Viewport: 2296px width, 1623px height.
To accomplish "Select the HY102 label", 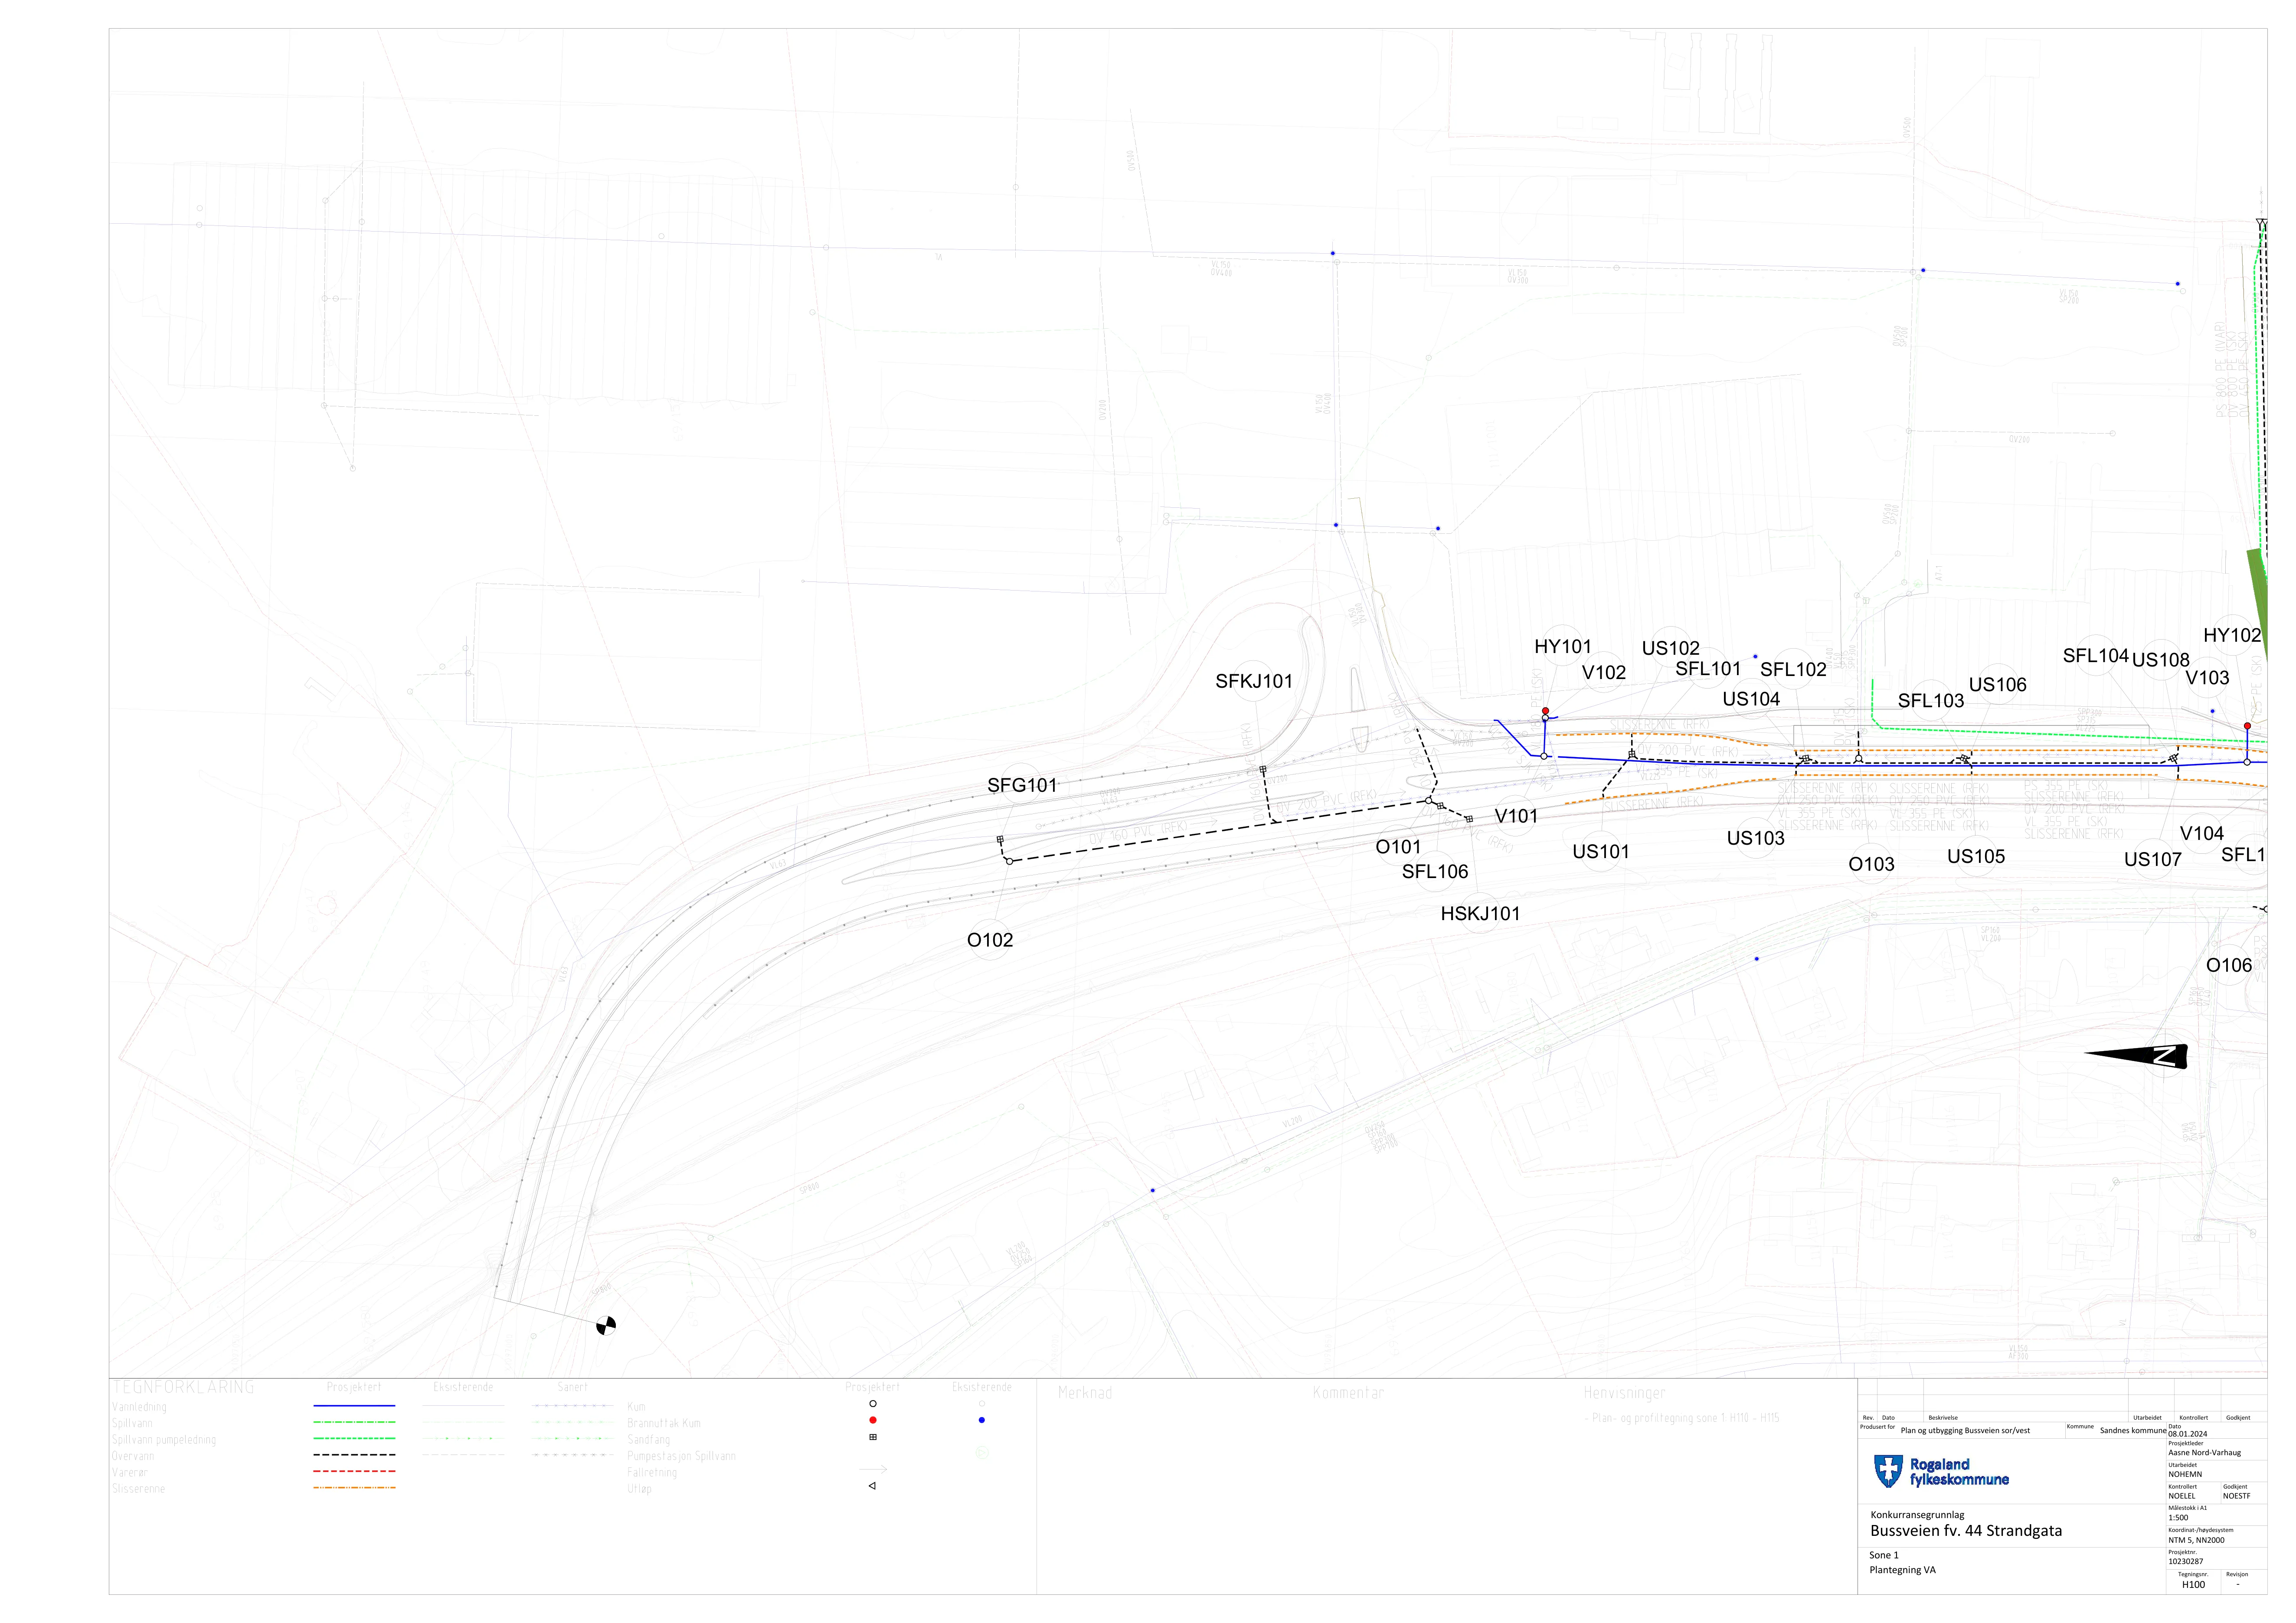I will point(2232,635).
